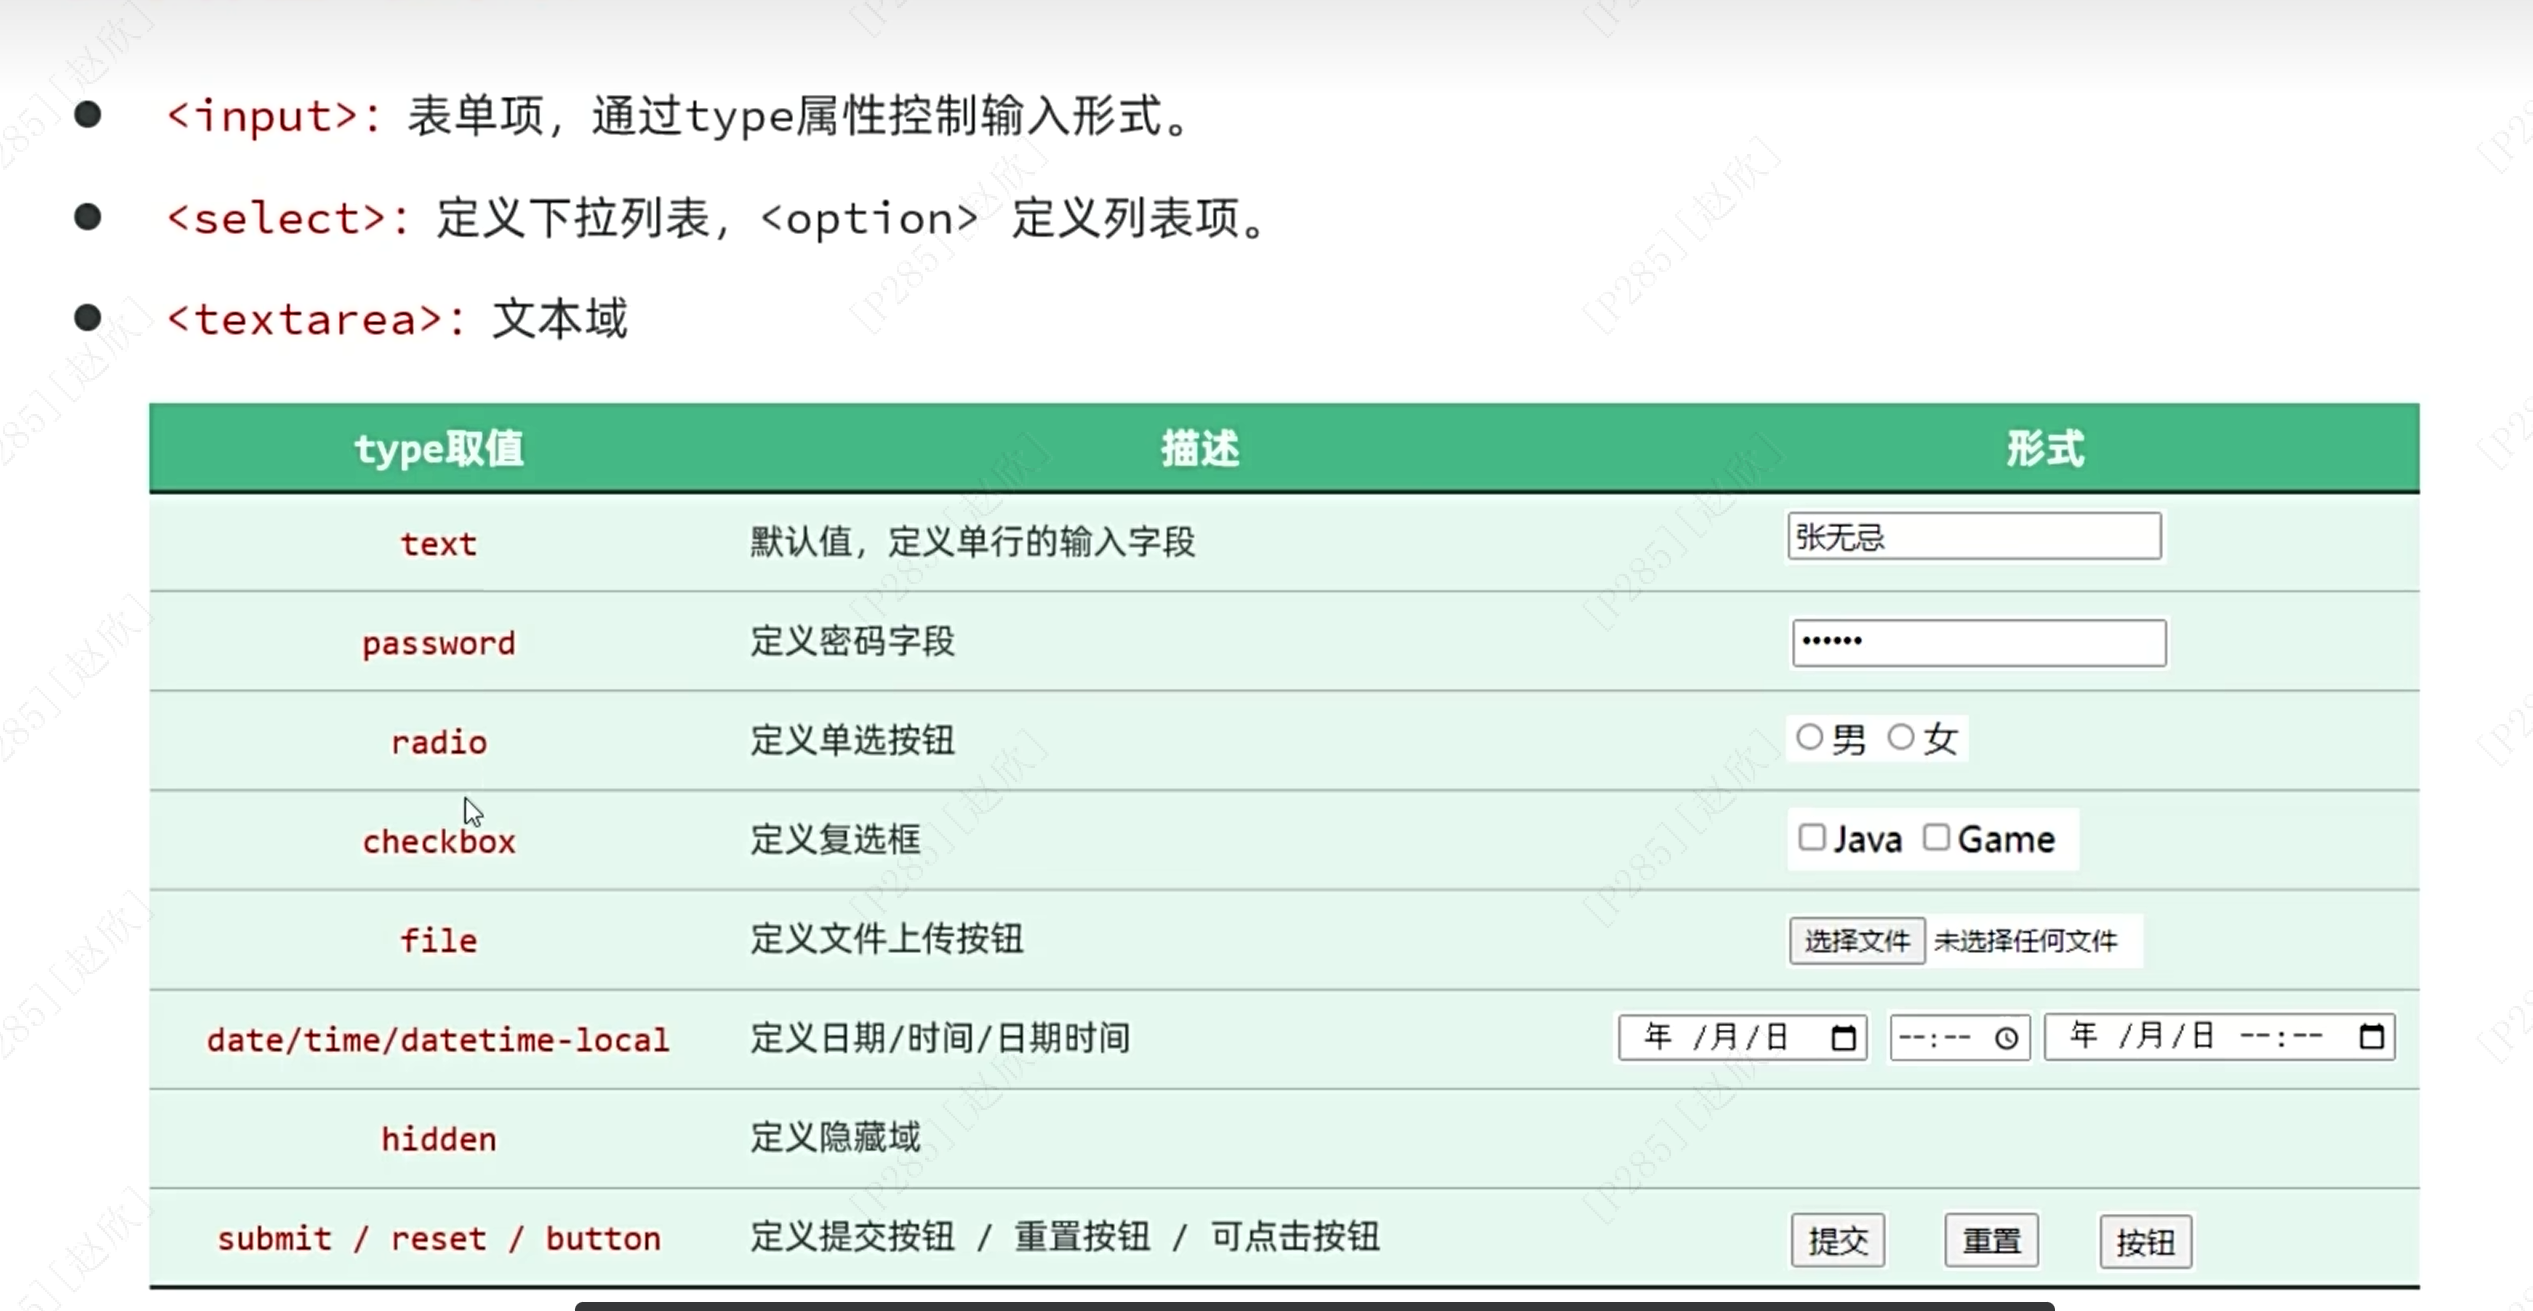Click the progress bar at bottom
The image size is (2533, 1311).
[1314, 1305]
